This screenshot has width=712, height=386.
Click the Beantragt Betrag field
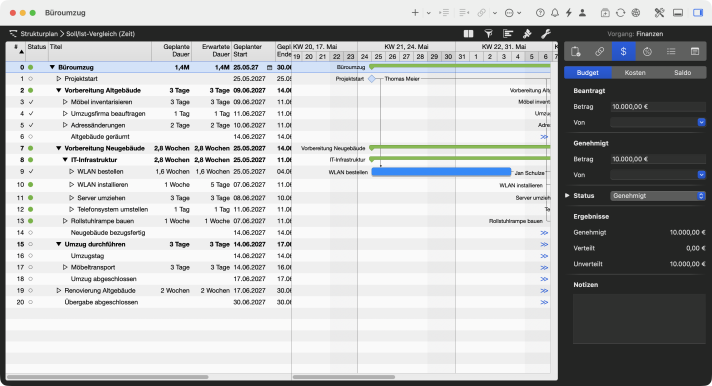click(x=658, y=107)
